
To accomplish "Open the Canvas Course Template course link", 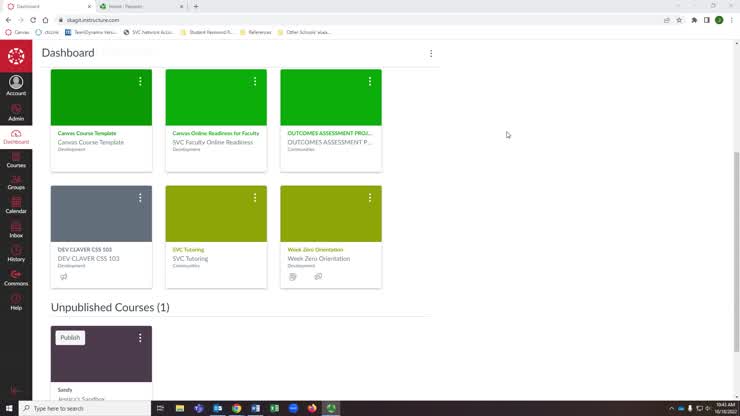I will coord(87,133).
